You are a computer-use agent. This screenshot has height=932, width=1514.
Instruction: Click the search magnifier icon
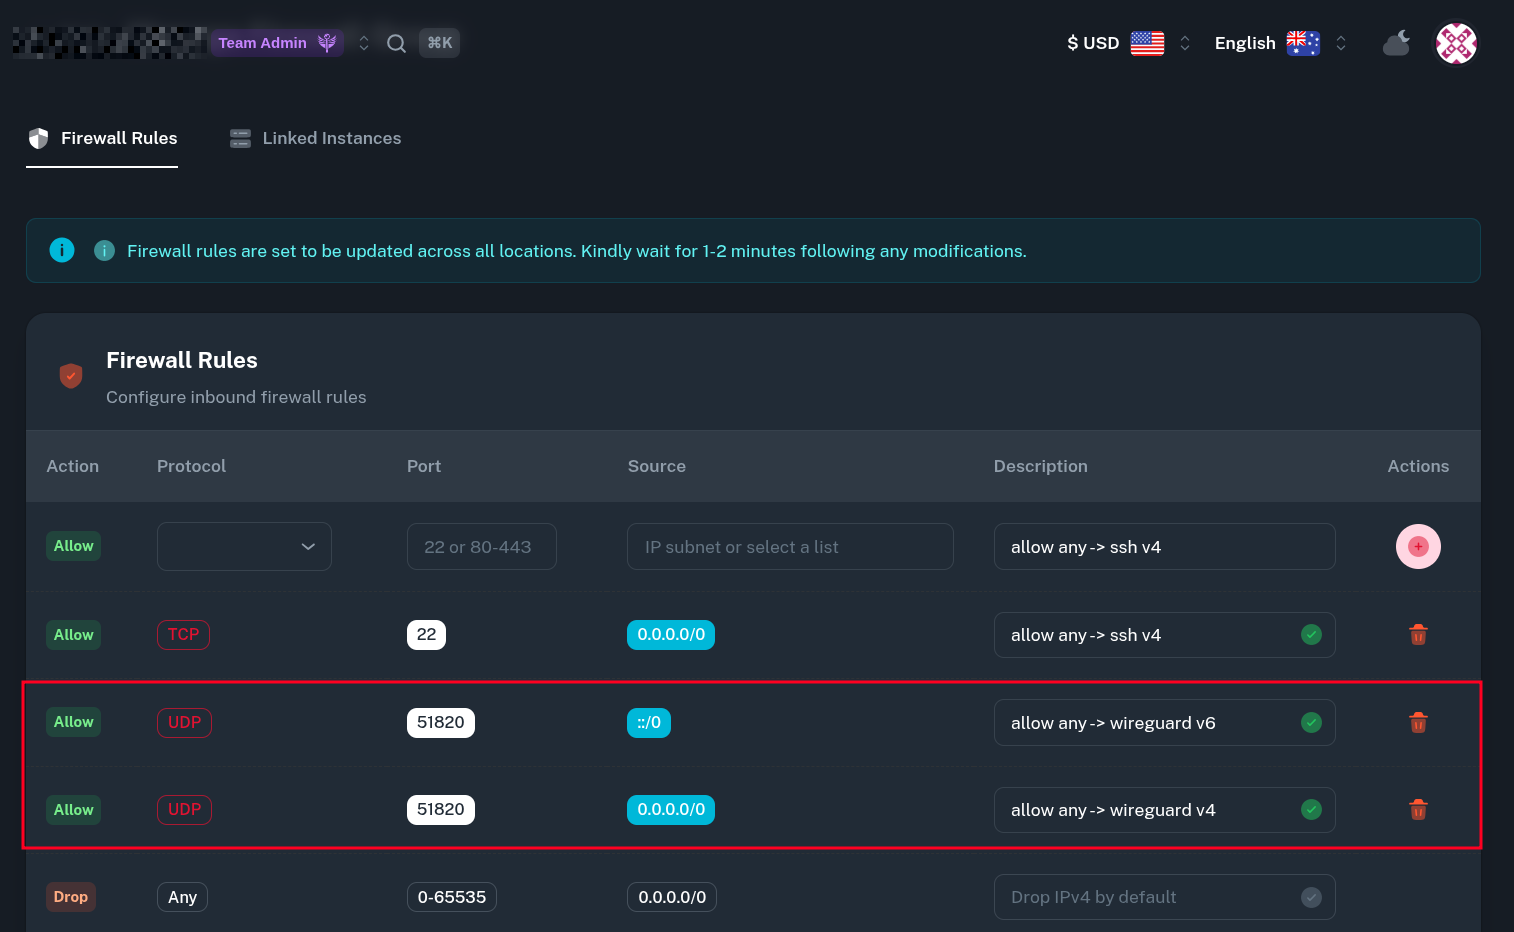pyautogui.click(x=396, y=43)
